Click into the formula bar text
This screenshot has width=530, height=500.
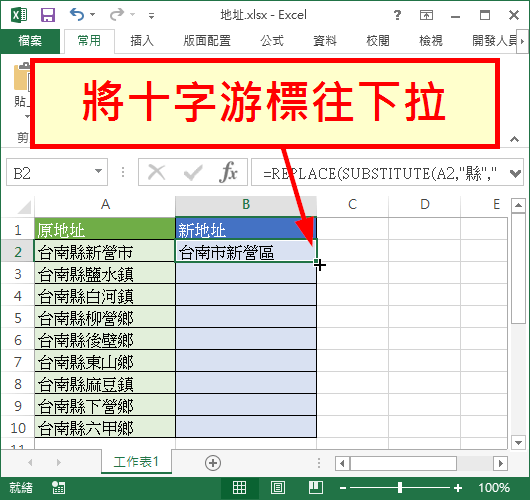[x=380, y=173]
